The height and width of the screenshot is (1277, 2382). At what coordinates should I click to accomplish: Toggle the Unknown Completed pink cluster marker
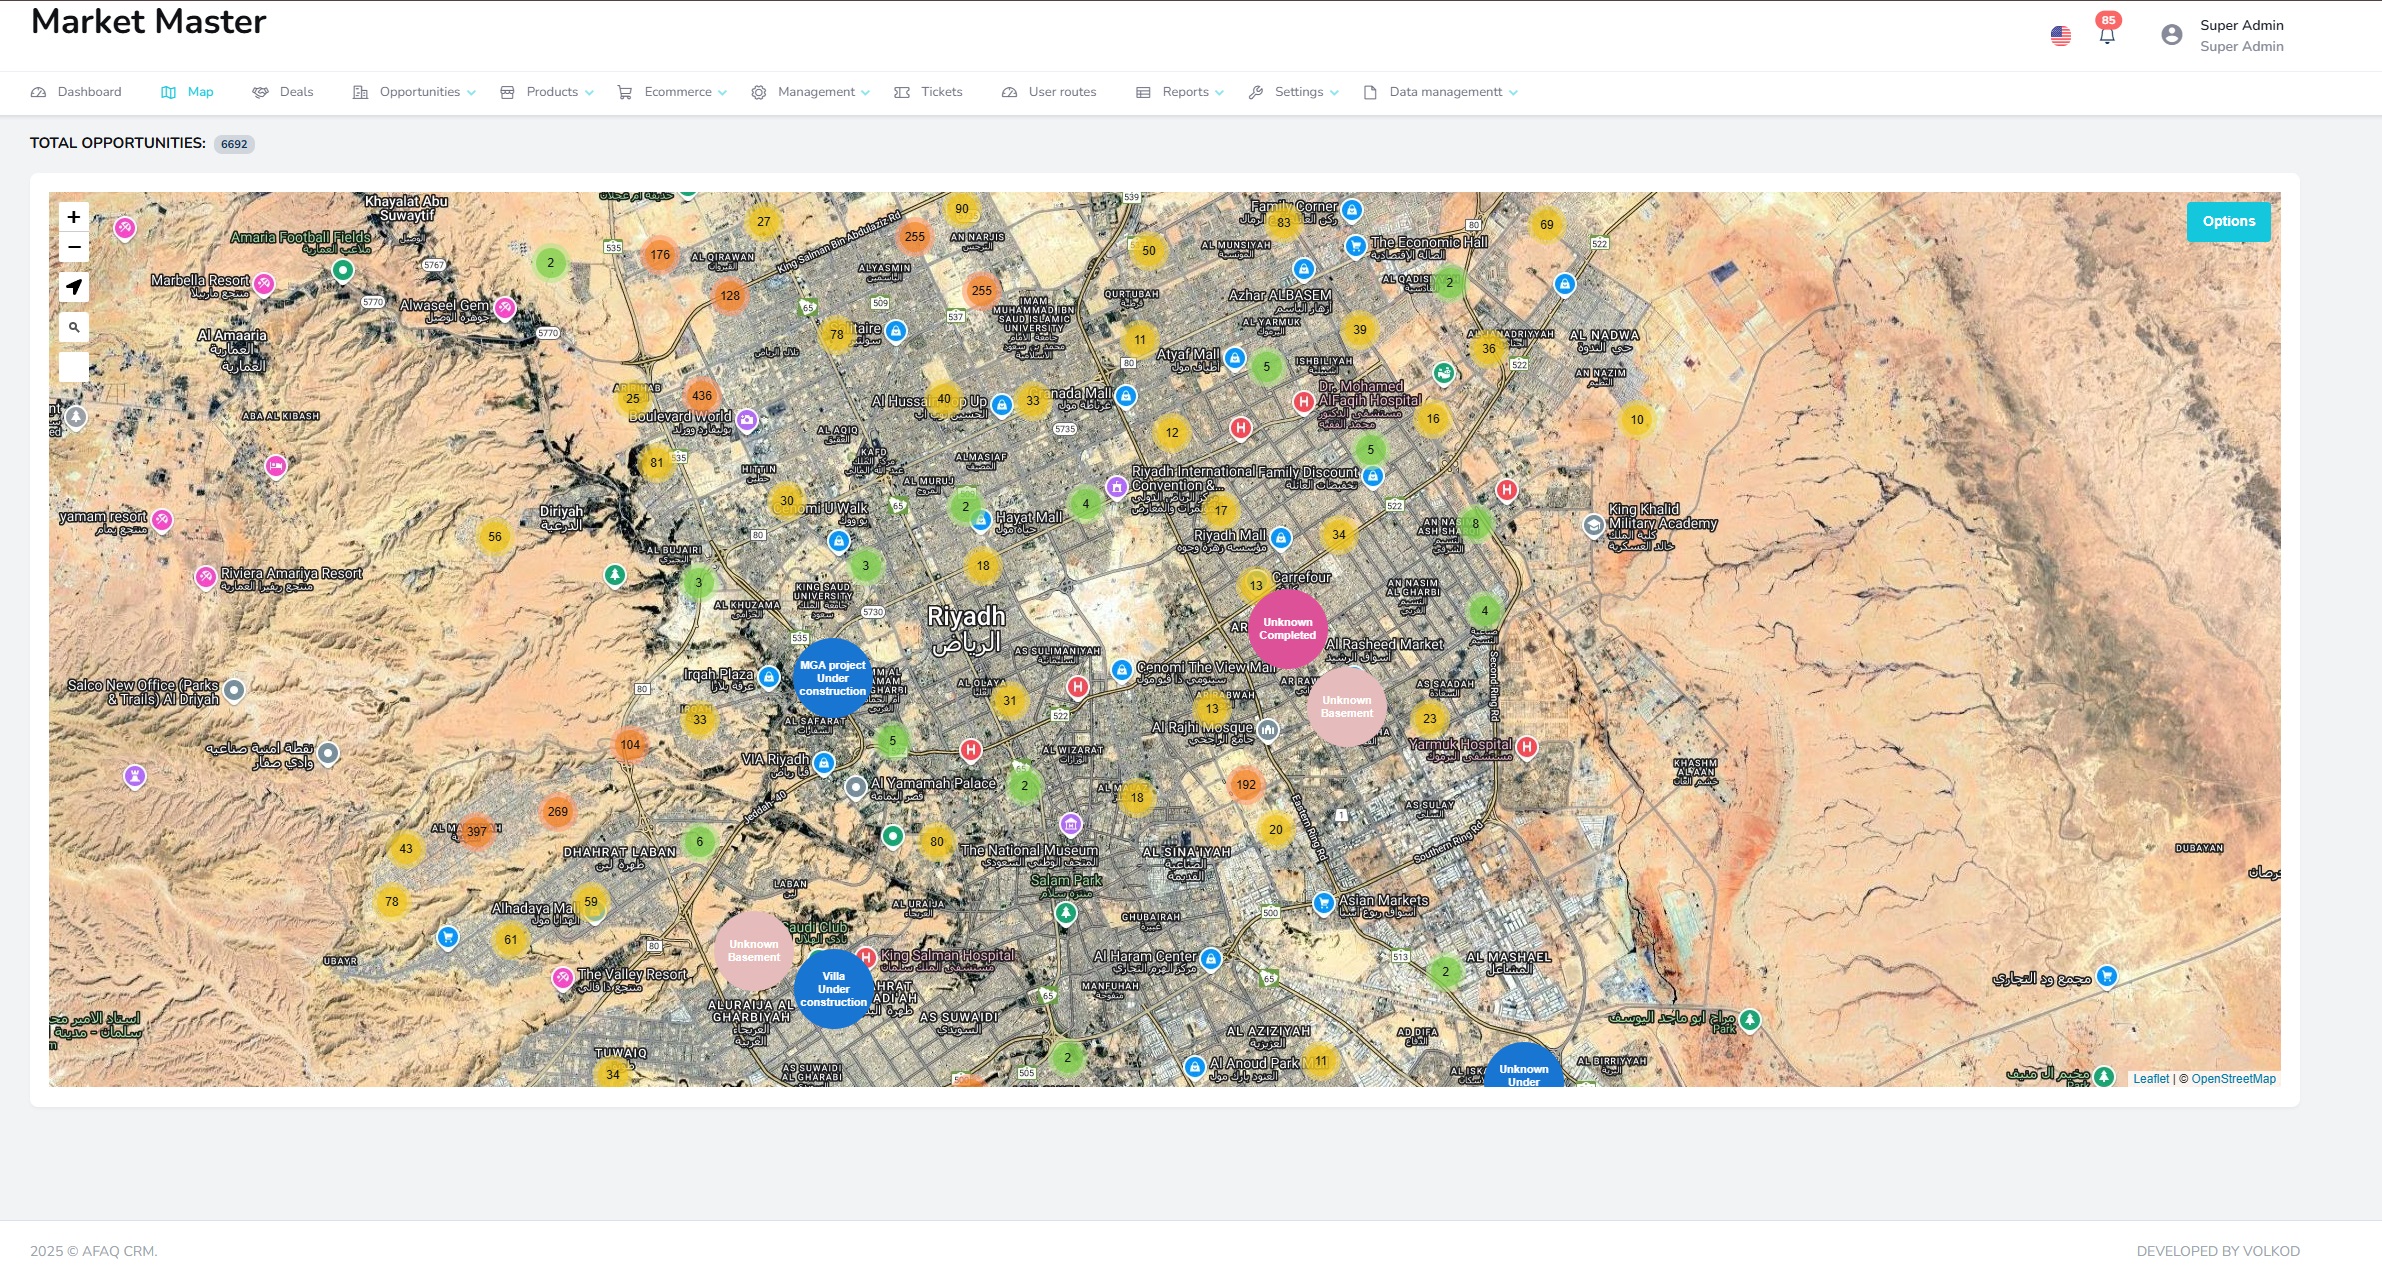(1287, 629)
